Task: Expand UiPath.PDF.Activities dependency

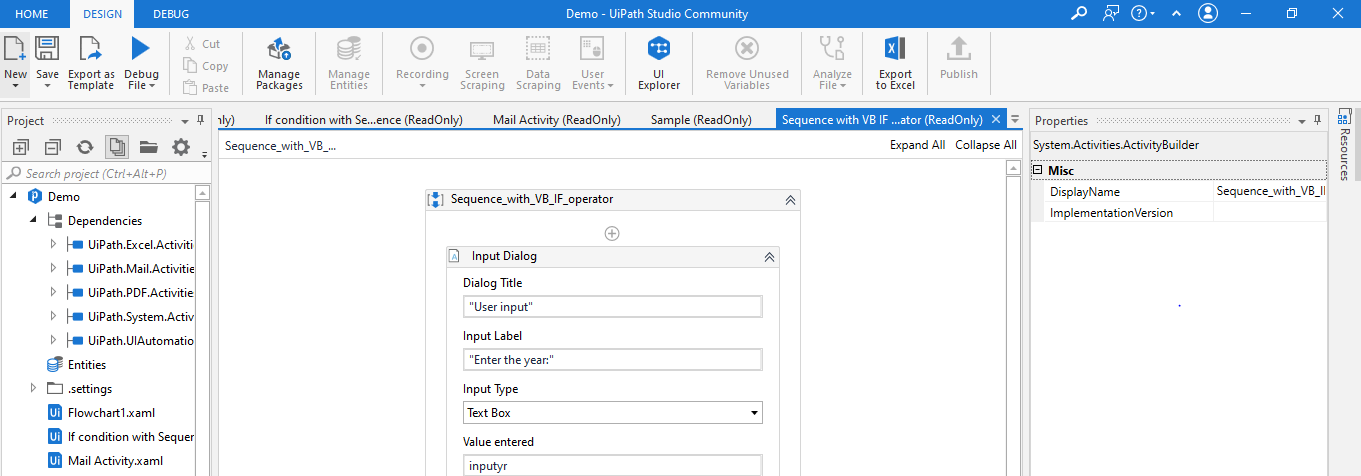Action: pos(54,293)
